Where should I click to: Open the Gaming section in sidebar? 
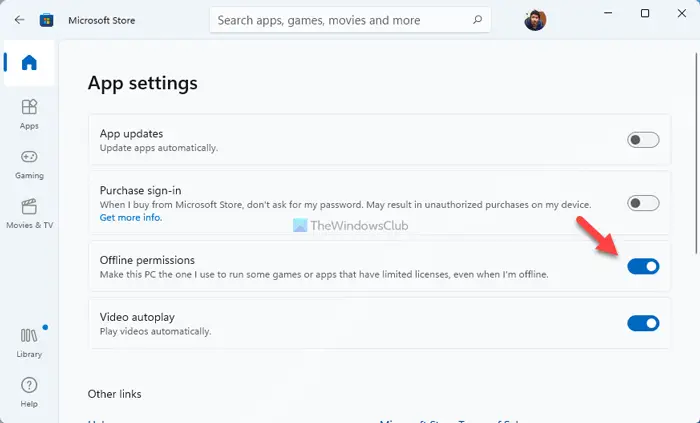click(29, 164)
